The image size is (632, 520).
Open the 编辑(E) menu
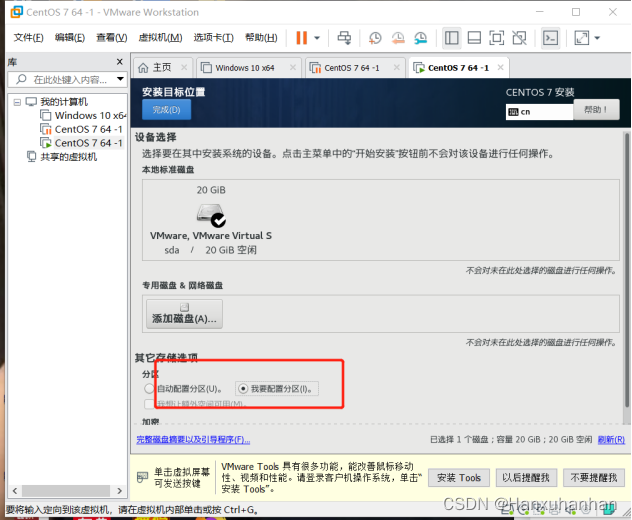(70, 37)
